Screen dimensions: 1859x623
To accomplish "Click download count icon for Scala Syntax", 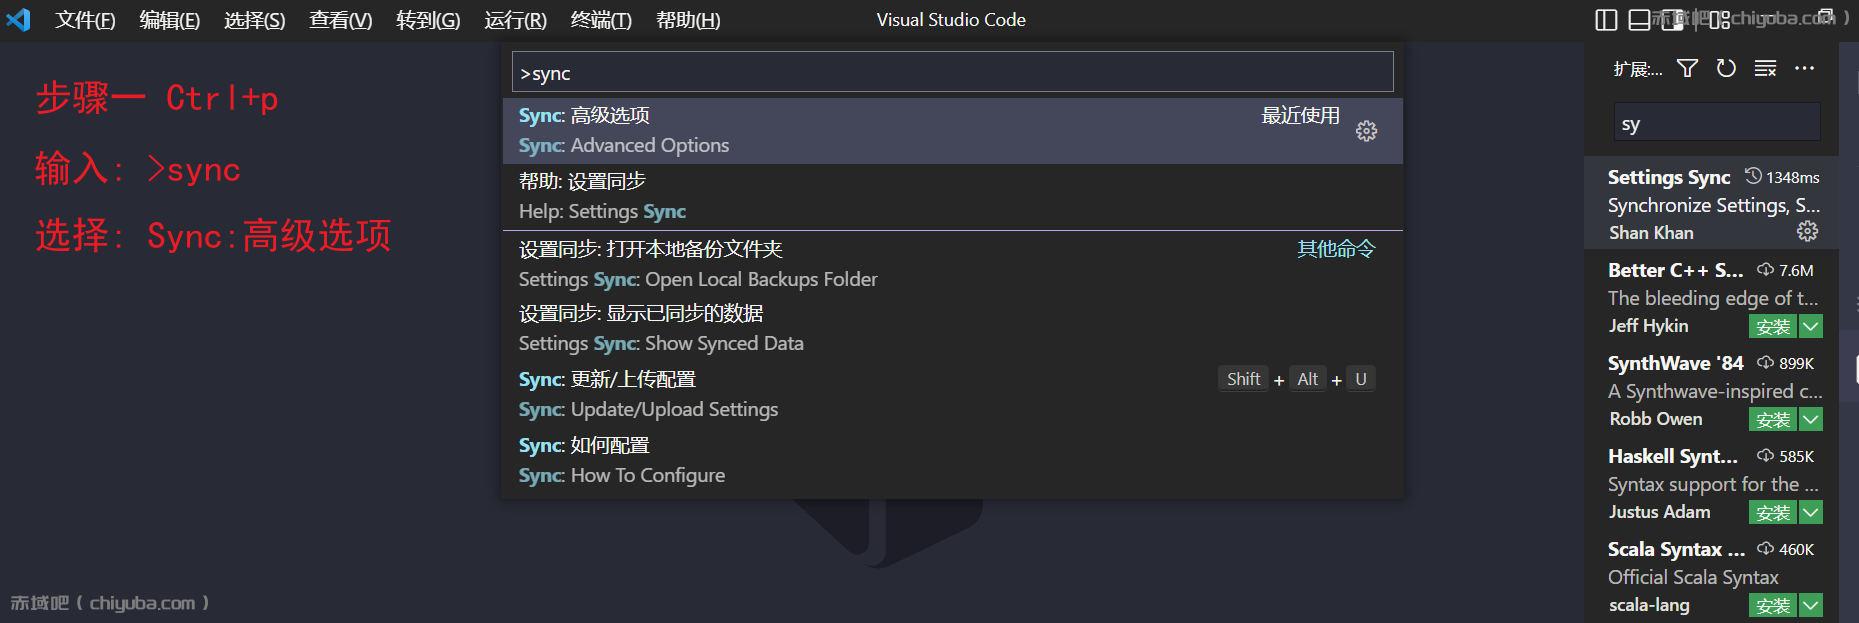I will pos(1765,549).
